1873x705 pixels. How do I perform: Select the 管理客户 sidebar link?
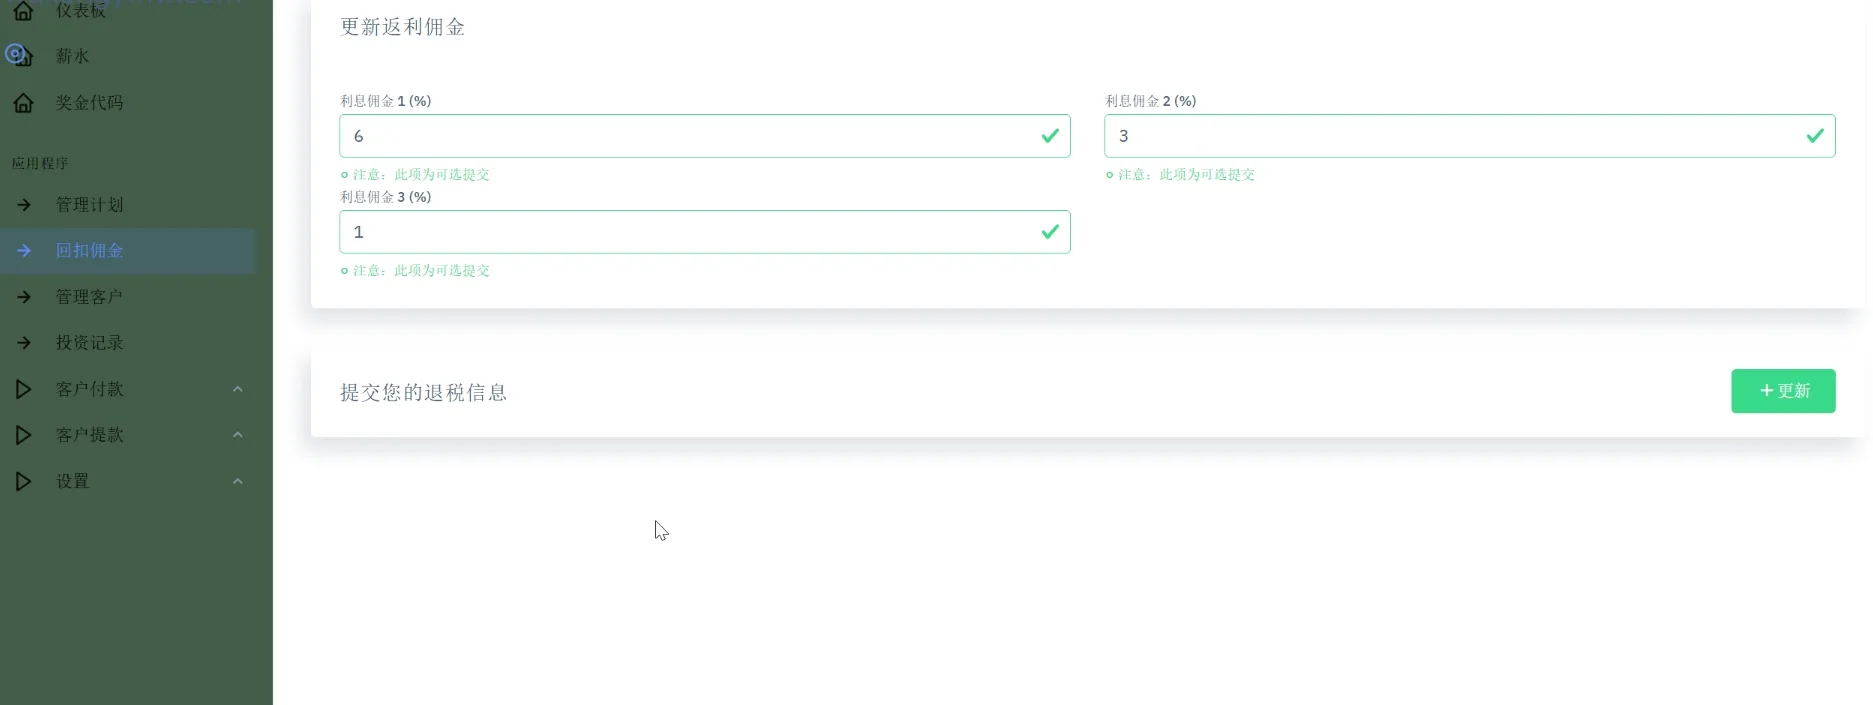(x=90, y=297)
